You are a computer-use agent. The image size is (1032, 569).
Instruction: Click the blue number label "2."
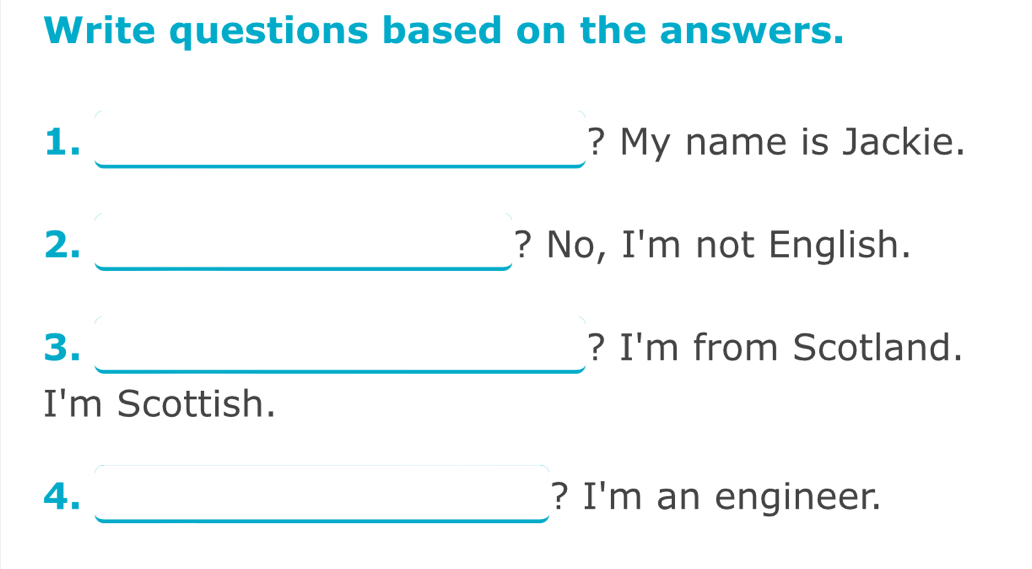pyautogui.click(x=62, y=244)
